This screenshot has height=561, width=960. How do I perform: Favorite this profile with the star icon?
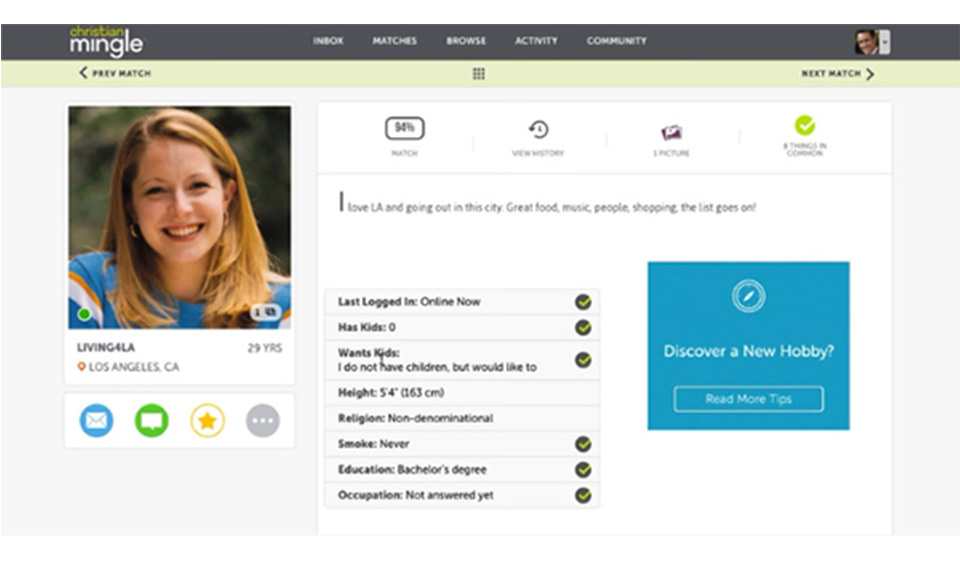click(x=208, y=421)
